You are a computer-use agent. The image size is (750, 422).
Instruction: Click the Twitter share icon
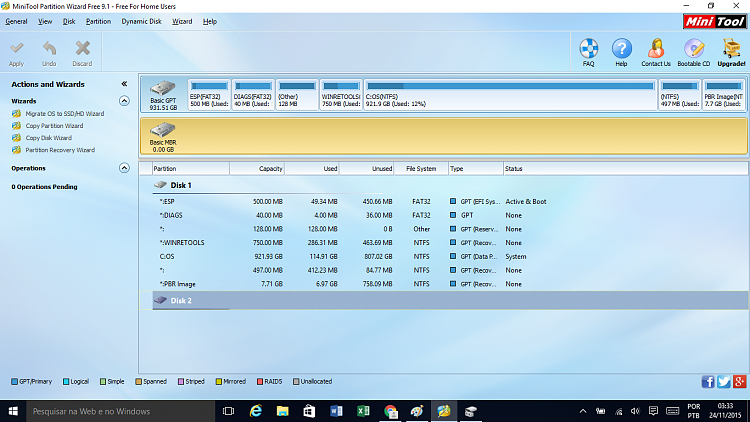724,381
